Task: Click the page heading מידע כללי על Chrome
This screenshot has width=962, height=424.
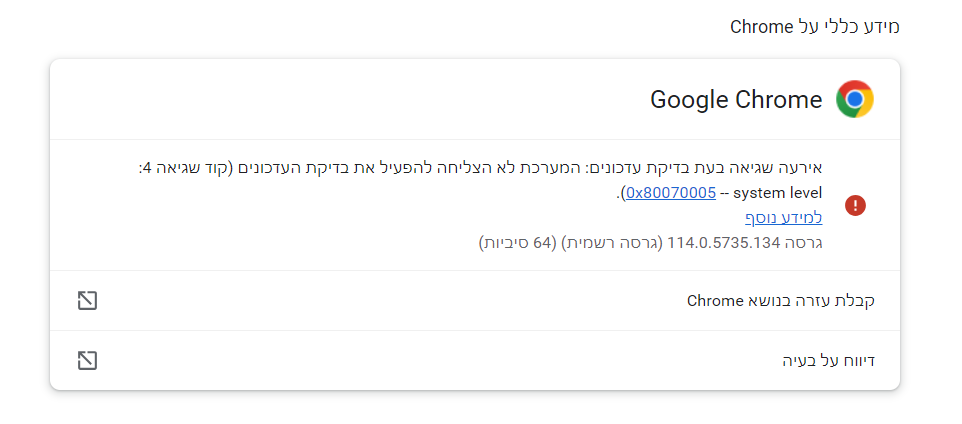Action: 815,28
